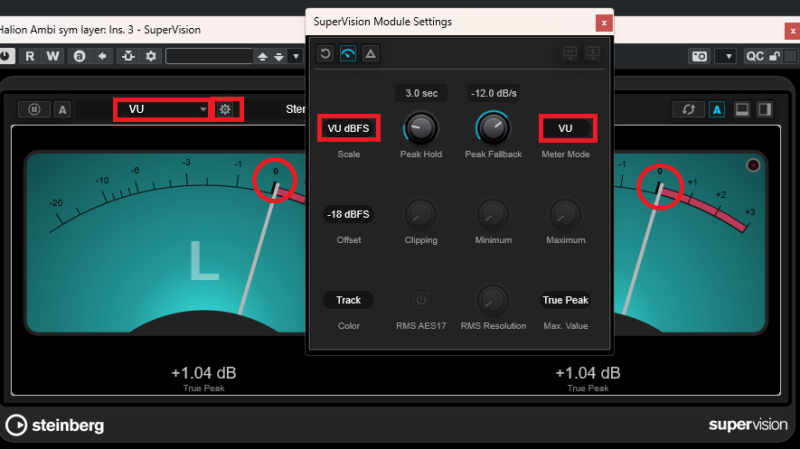
Task: Open the preset browser dropdown arrow
Action: click(x=296, y=56)
